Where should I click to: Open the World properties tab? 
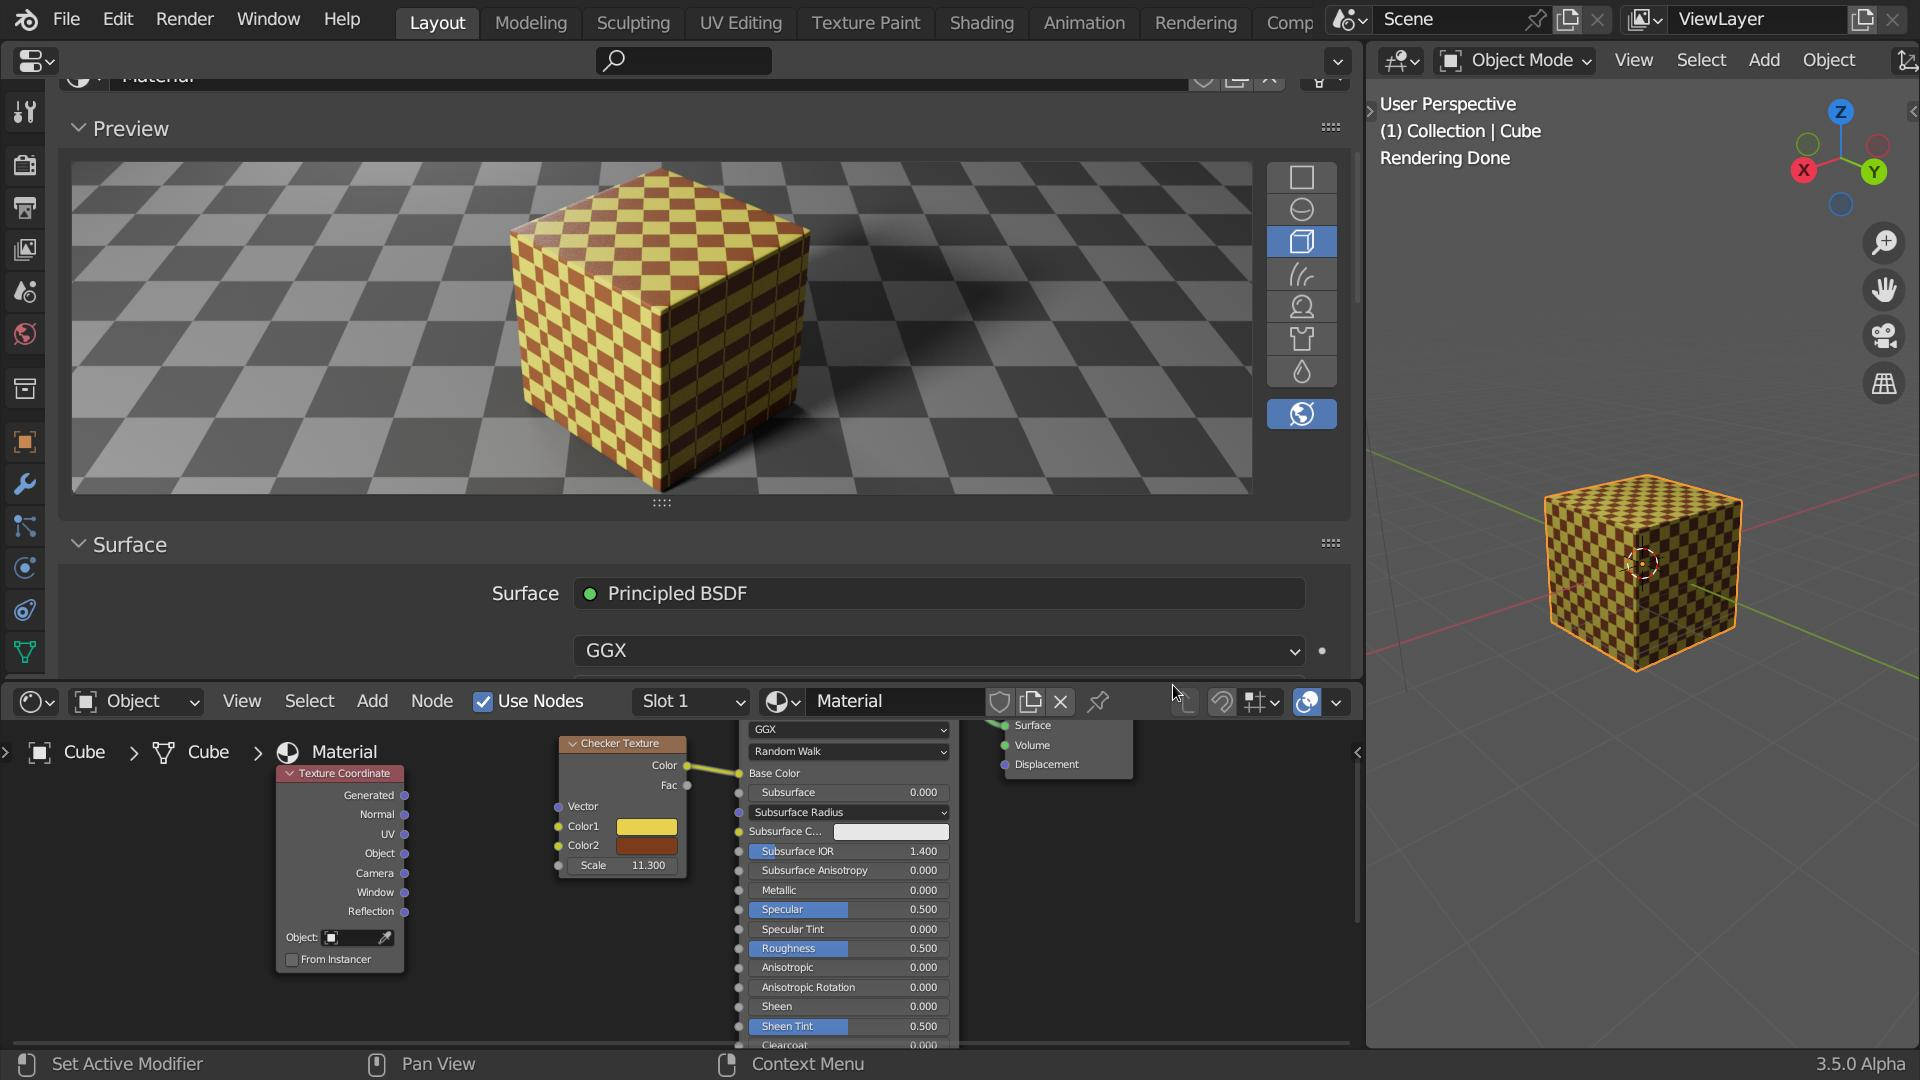(25, 334)
